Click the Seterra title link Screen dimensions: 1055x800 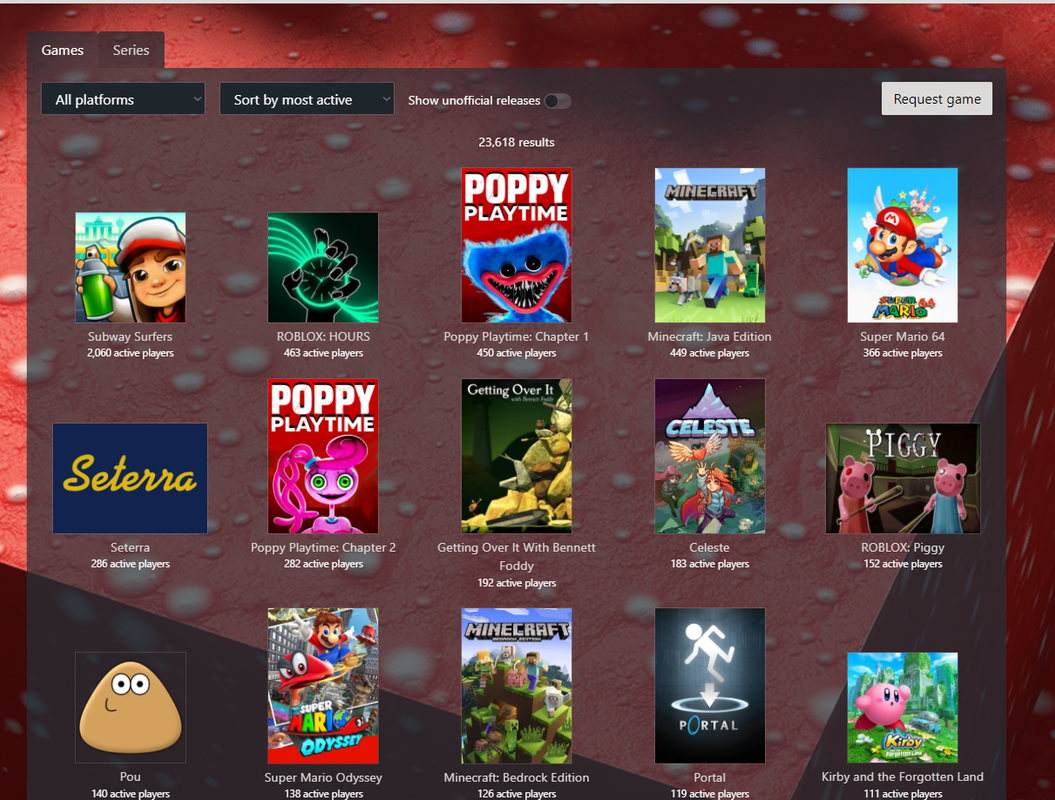pyautogui.click(x=131, y=548)
